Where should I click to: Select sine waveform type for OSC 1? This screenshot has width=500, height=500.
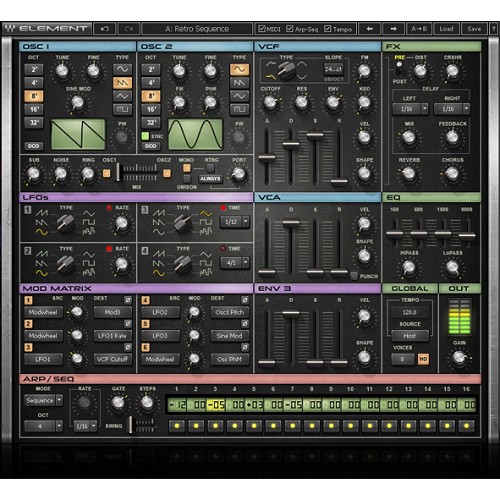pos(122,69)
